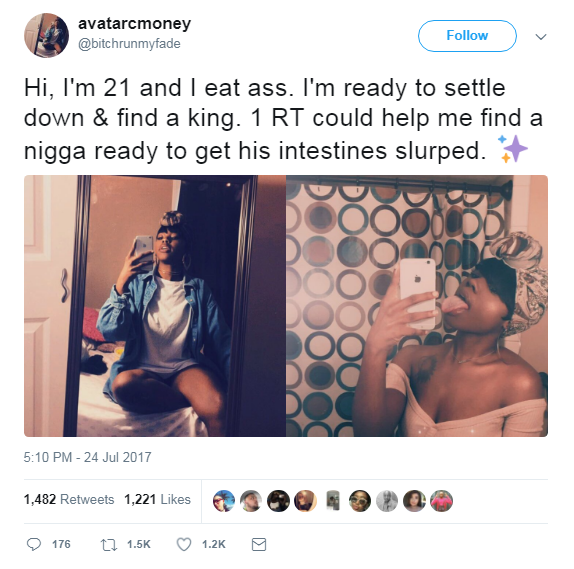This screenshot has height=569, width=574.
Task: Click first liker avatar with palm trees
Action: pos(224,501)
